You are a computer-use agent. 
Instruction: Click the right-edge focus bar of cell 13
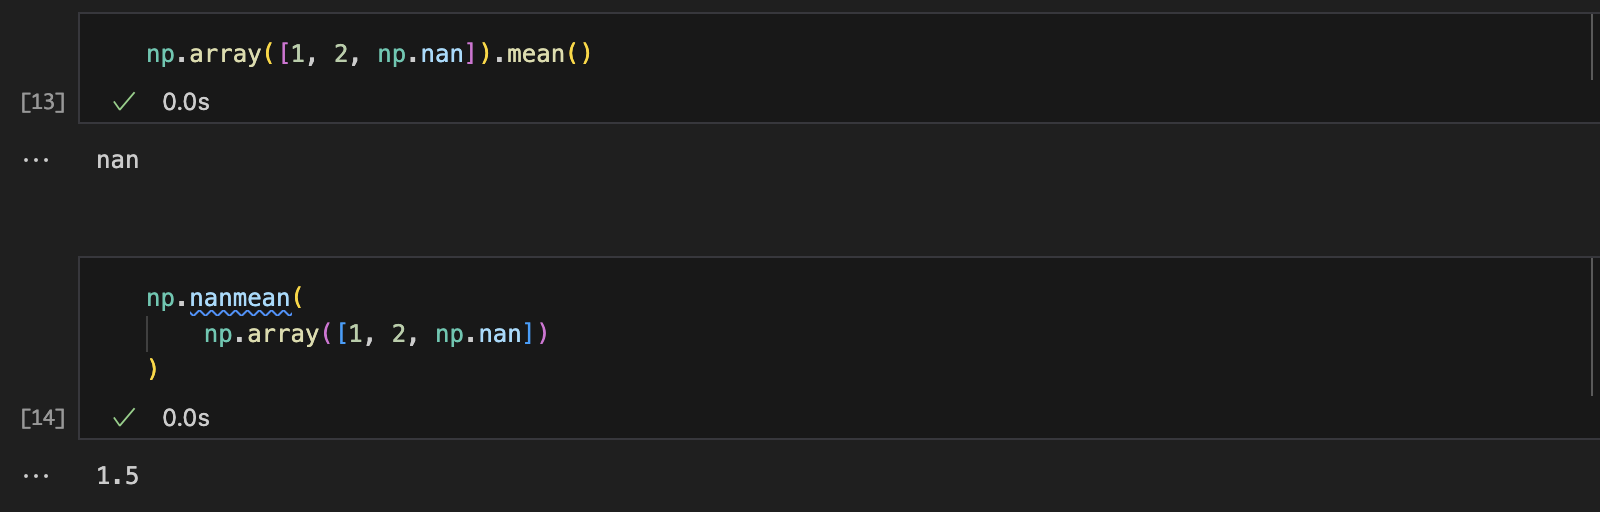click(x=1591, y=47)
